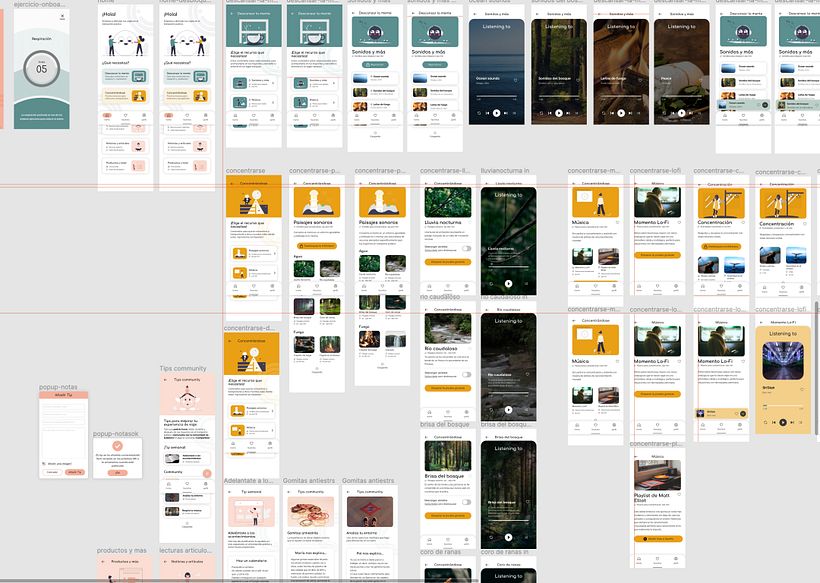
Task: Click the orange button in popup-notasok dialog
Action: (x=117, y=472)
